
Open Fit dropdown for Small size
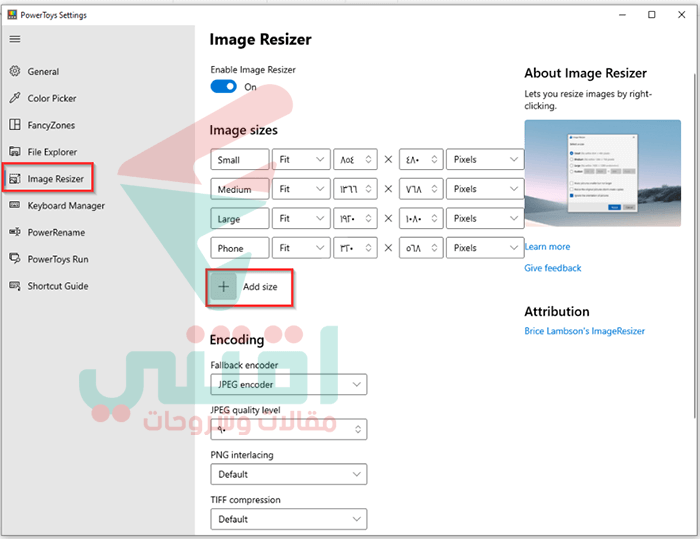301,159
